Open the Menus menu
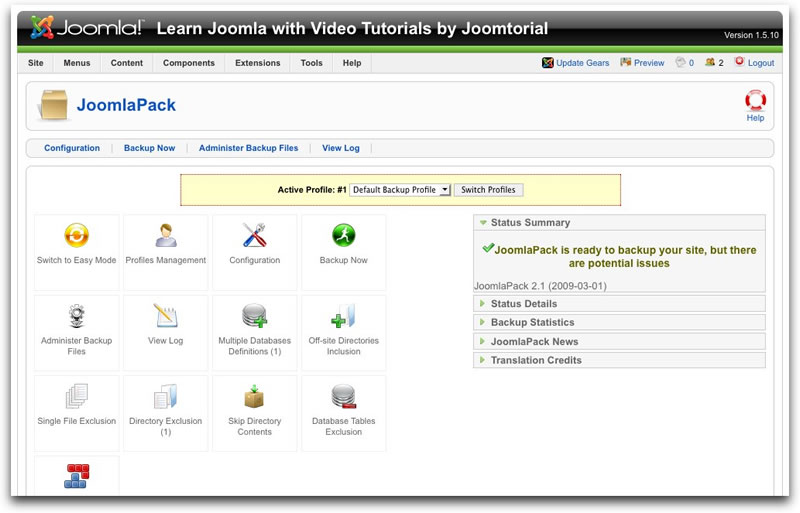Image resolution: width=800 pixels, height=513 pixels. (77, 63)
